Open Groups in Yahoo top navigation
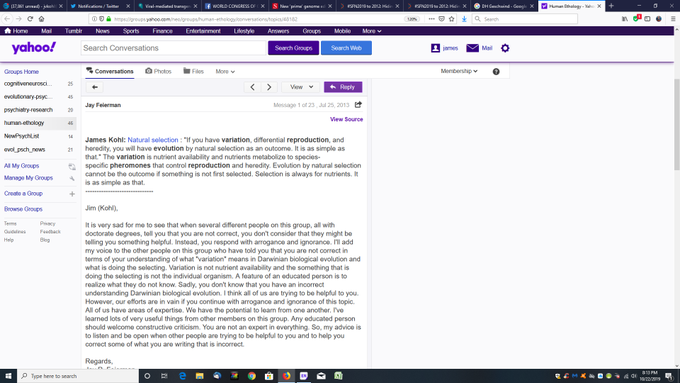 pos(312,31)
